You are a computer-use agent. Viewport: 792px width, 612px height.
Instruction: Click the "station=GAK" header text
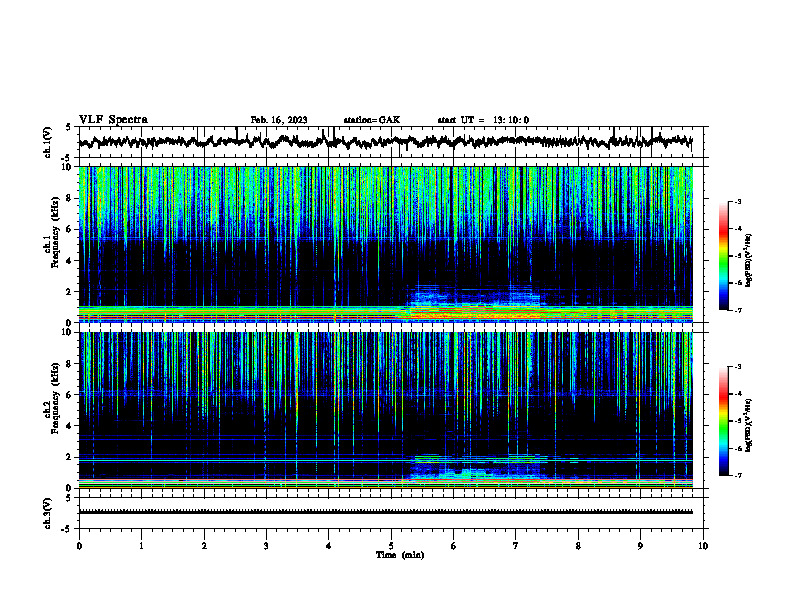coord(372,120)
